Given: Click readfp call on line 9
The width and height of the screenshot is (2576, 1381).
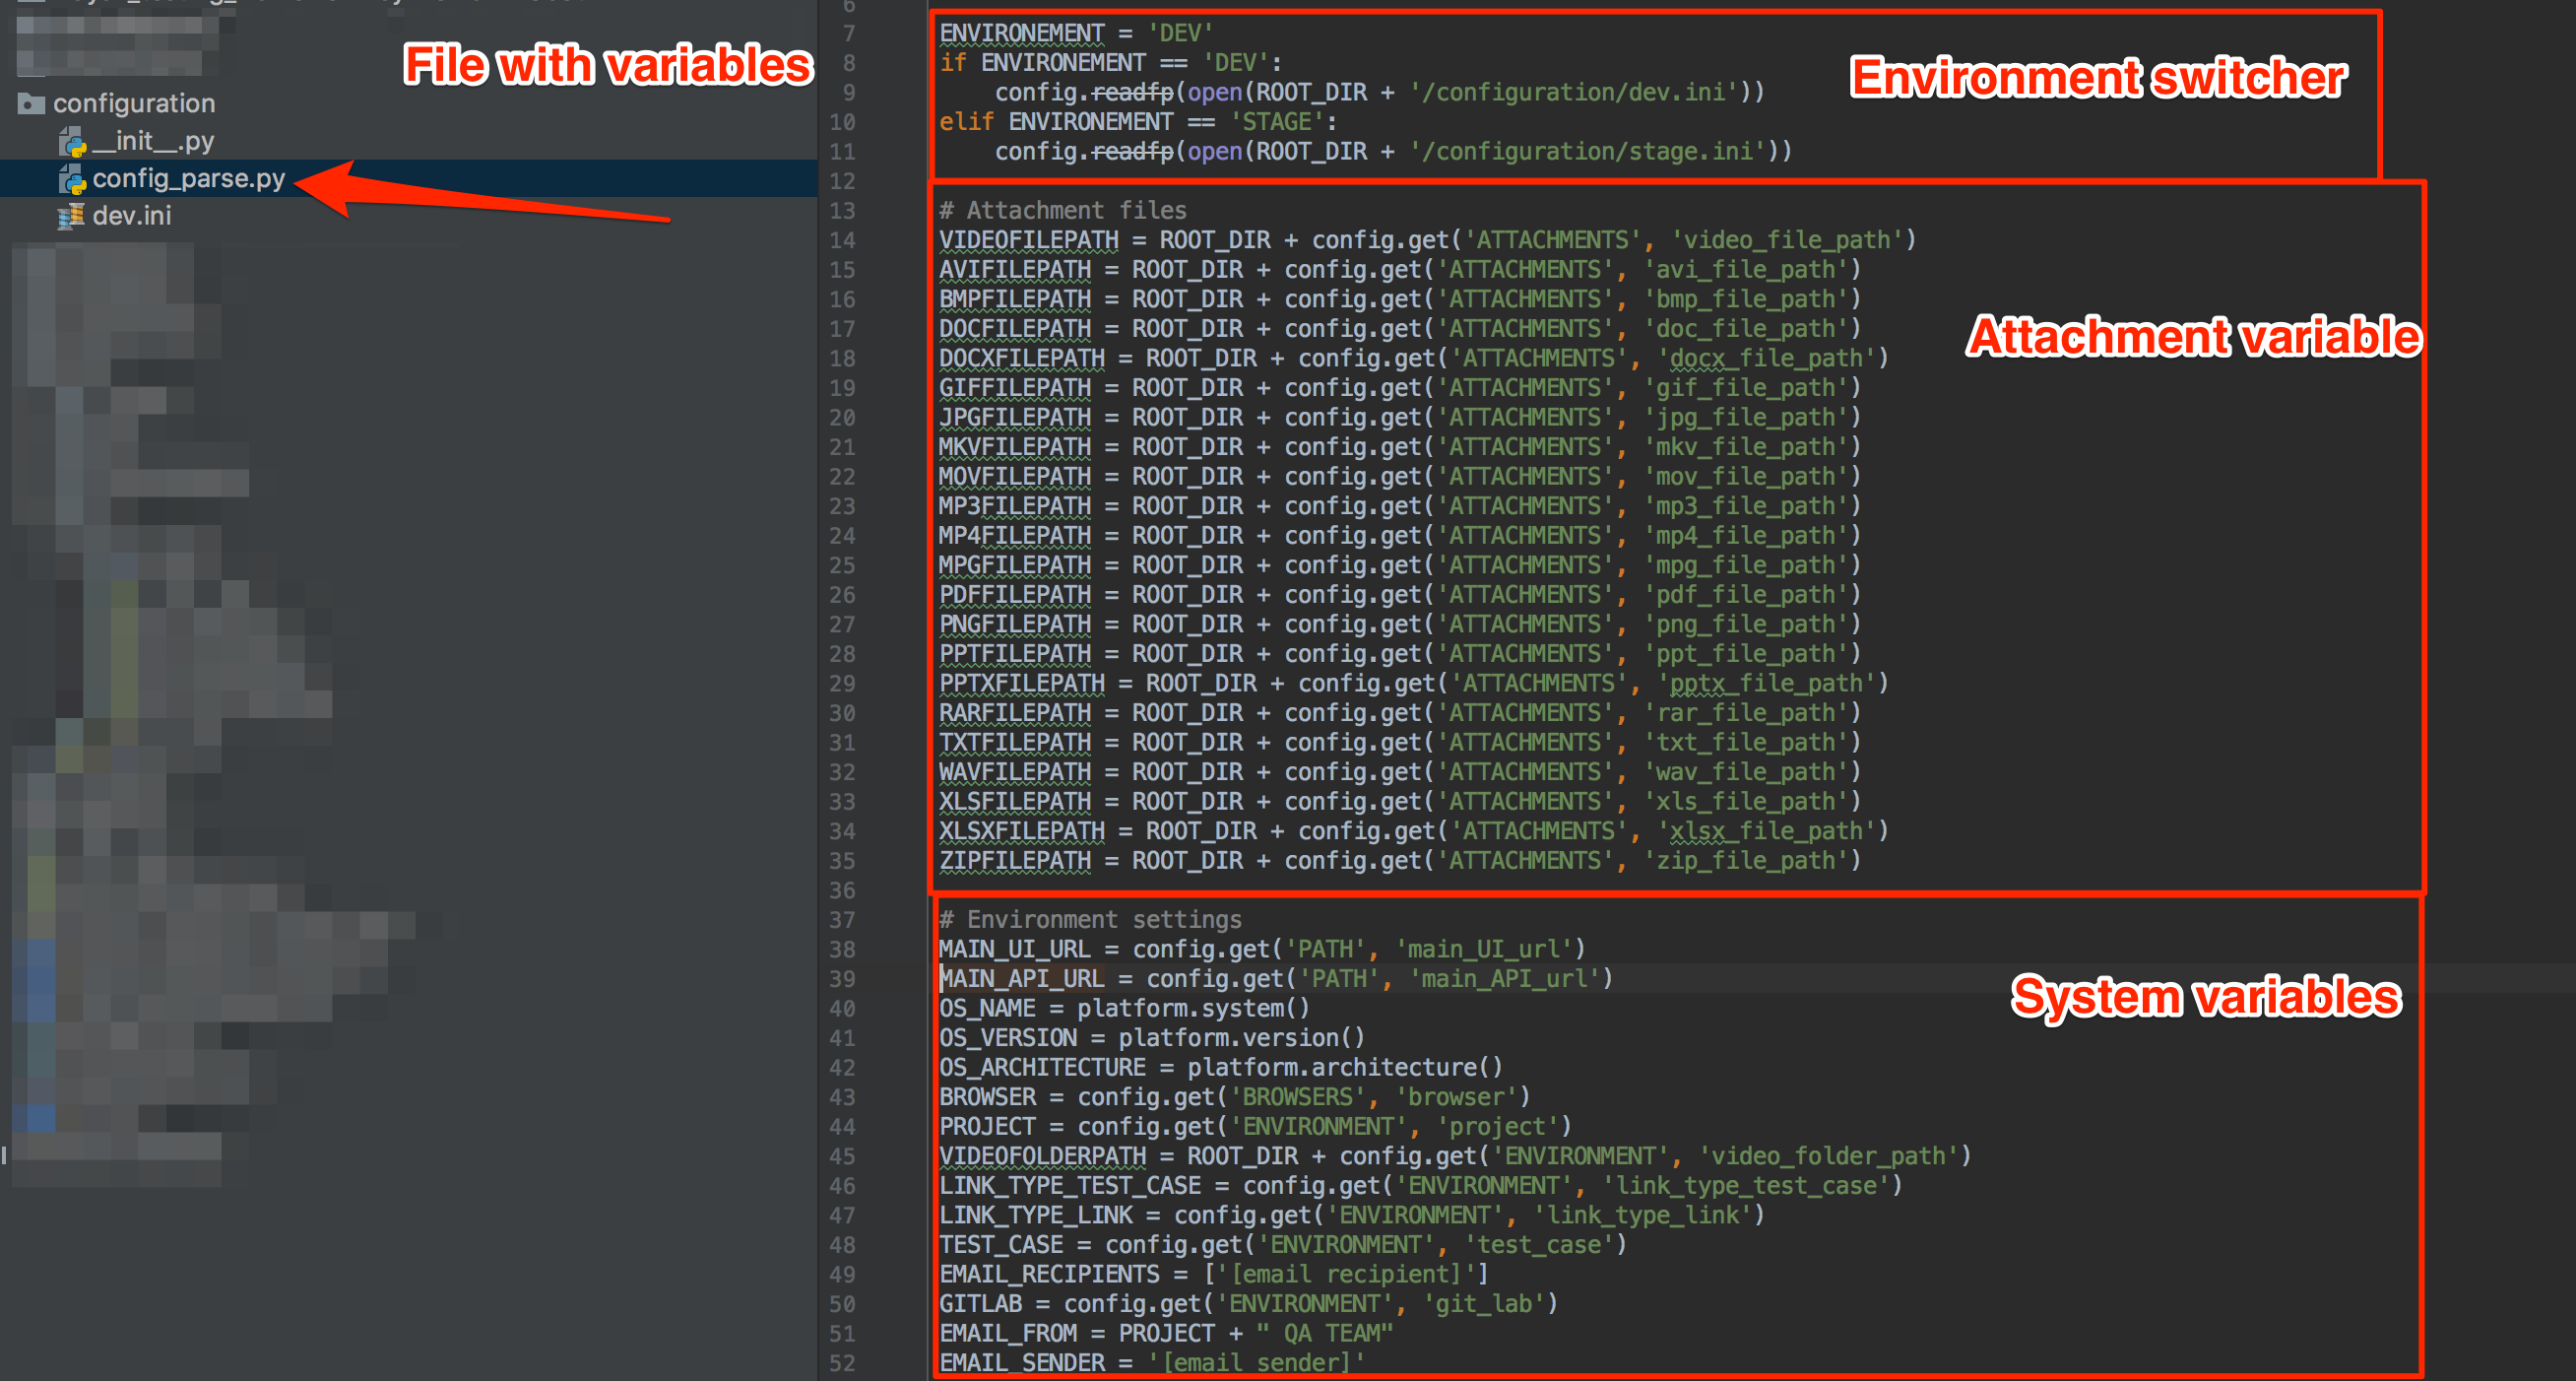Looking at the screenshot, I should (x=1132, y=92).
